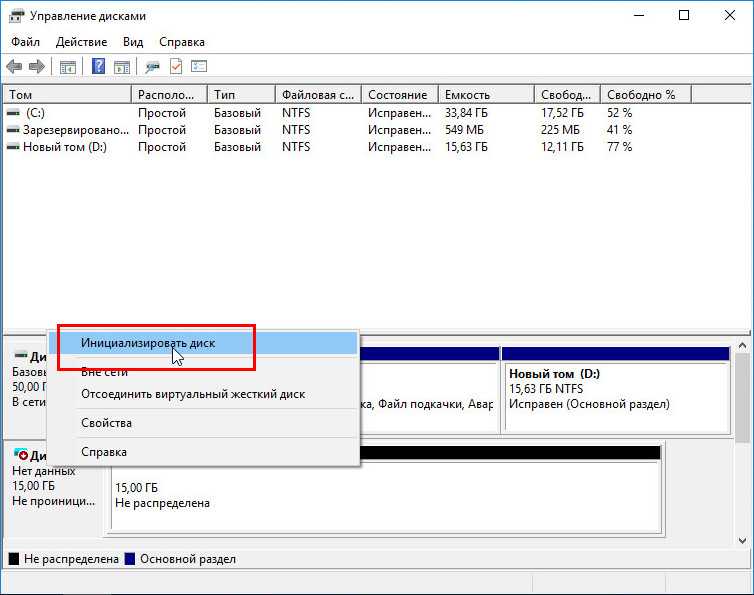Choose Вне сети in context menu
754x595 pixels.
tap(203, 371)
